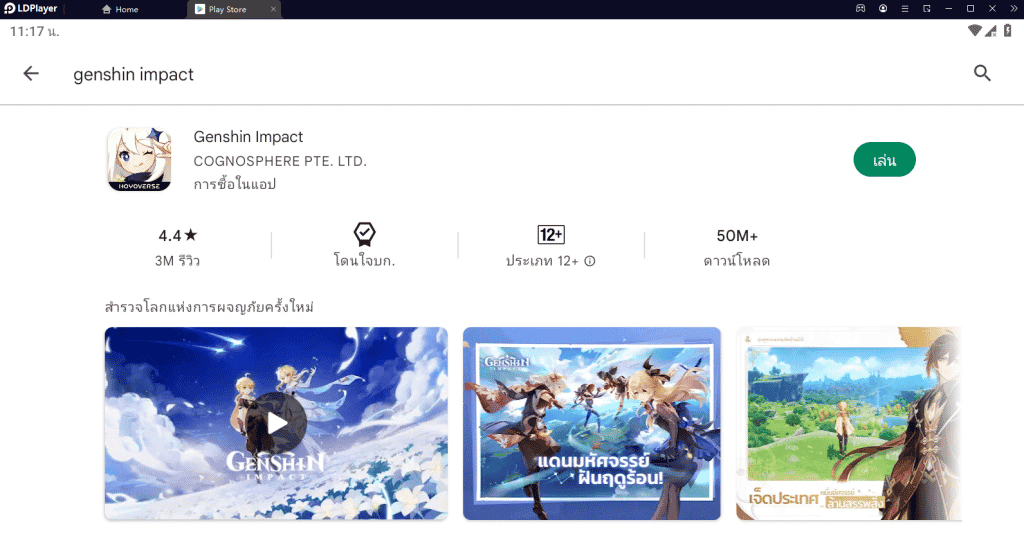This screenshot has height=547, width=1024.
Task: Click the magnifier search icon
Action: point(982,73)
